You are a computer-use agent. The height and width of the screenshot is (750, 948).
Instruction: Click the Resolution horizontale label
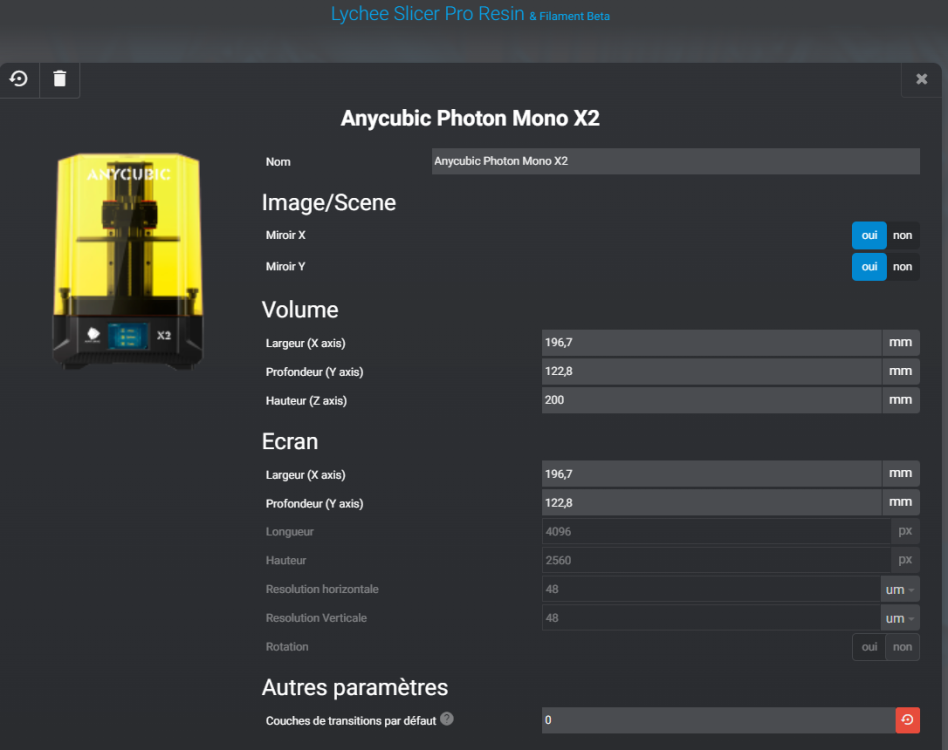coord(322,589)
